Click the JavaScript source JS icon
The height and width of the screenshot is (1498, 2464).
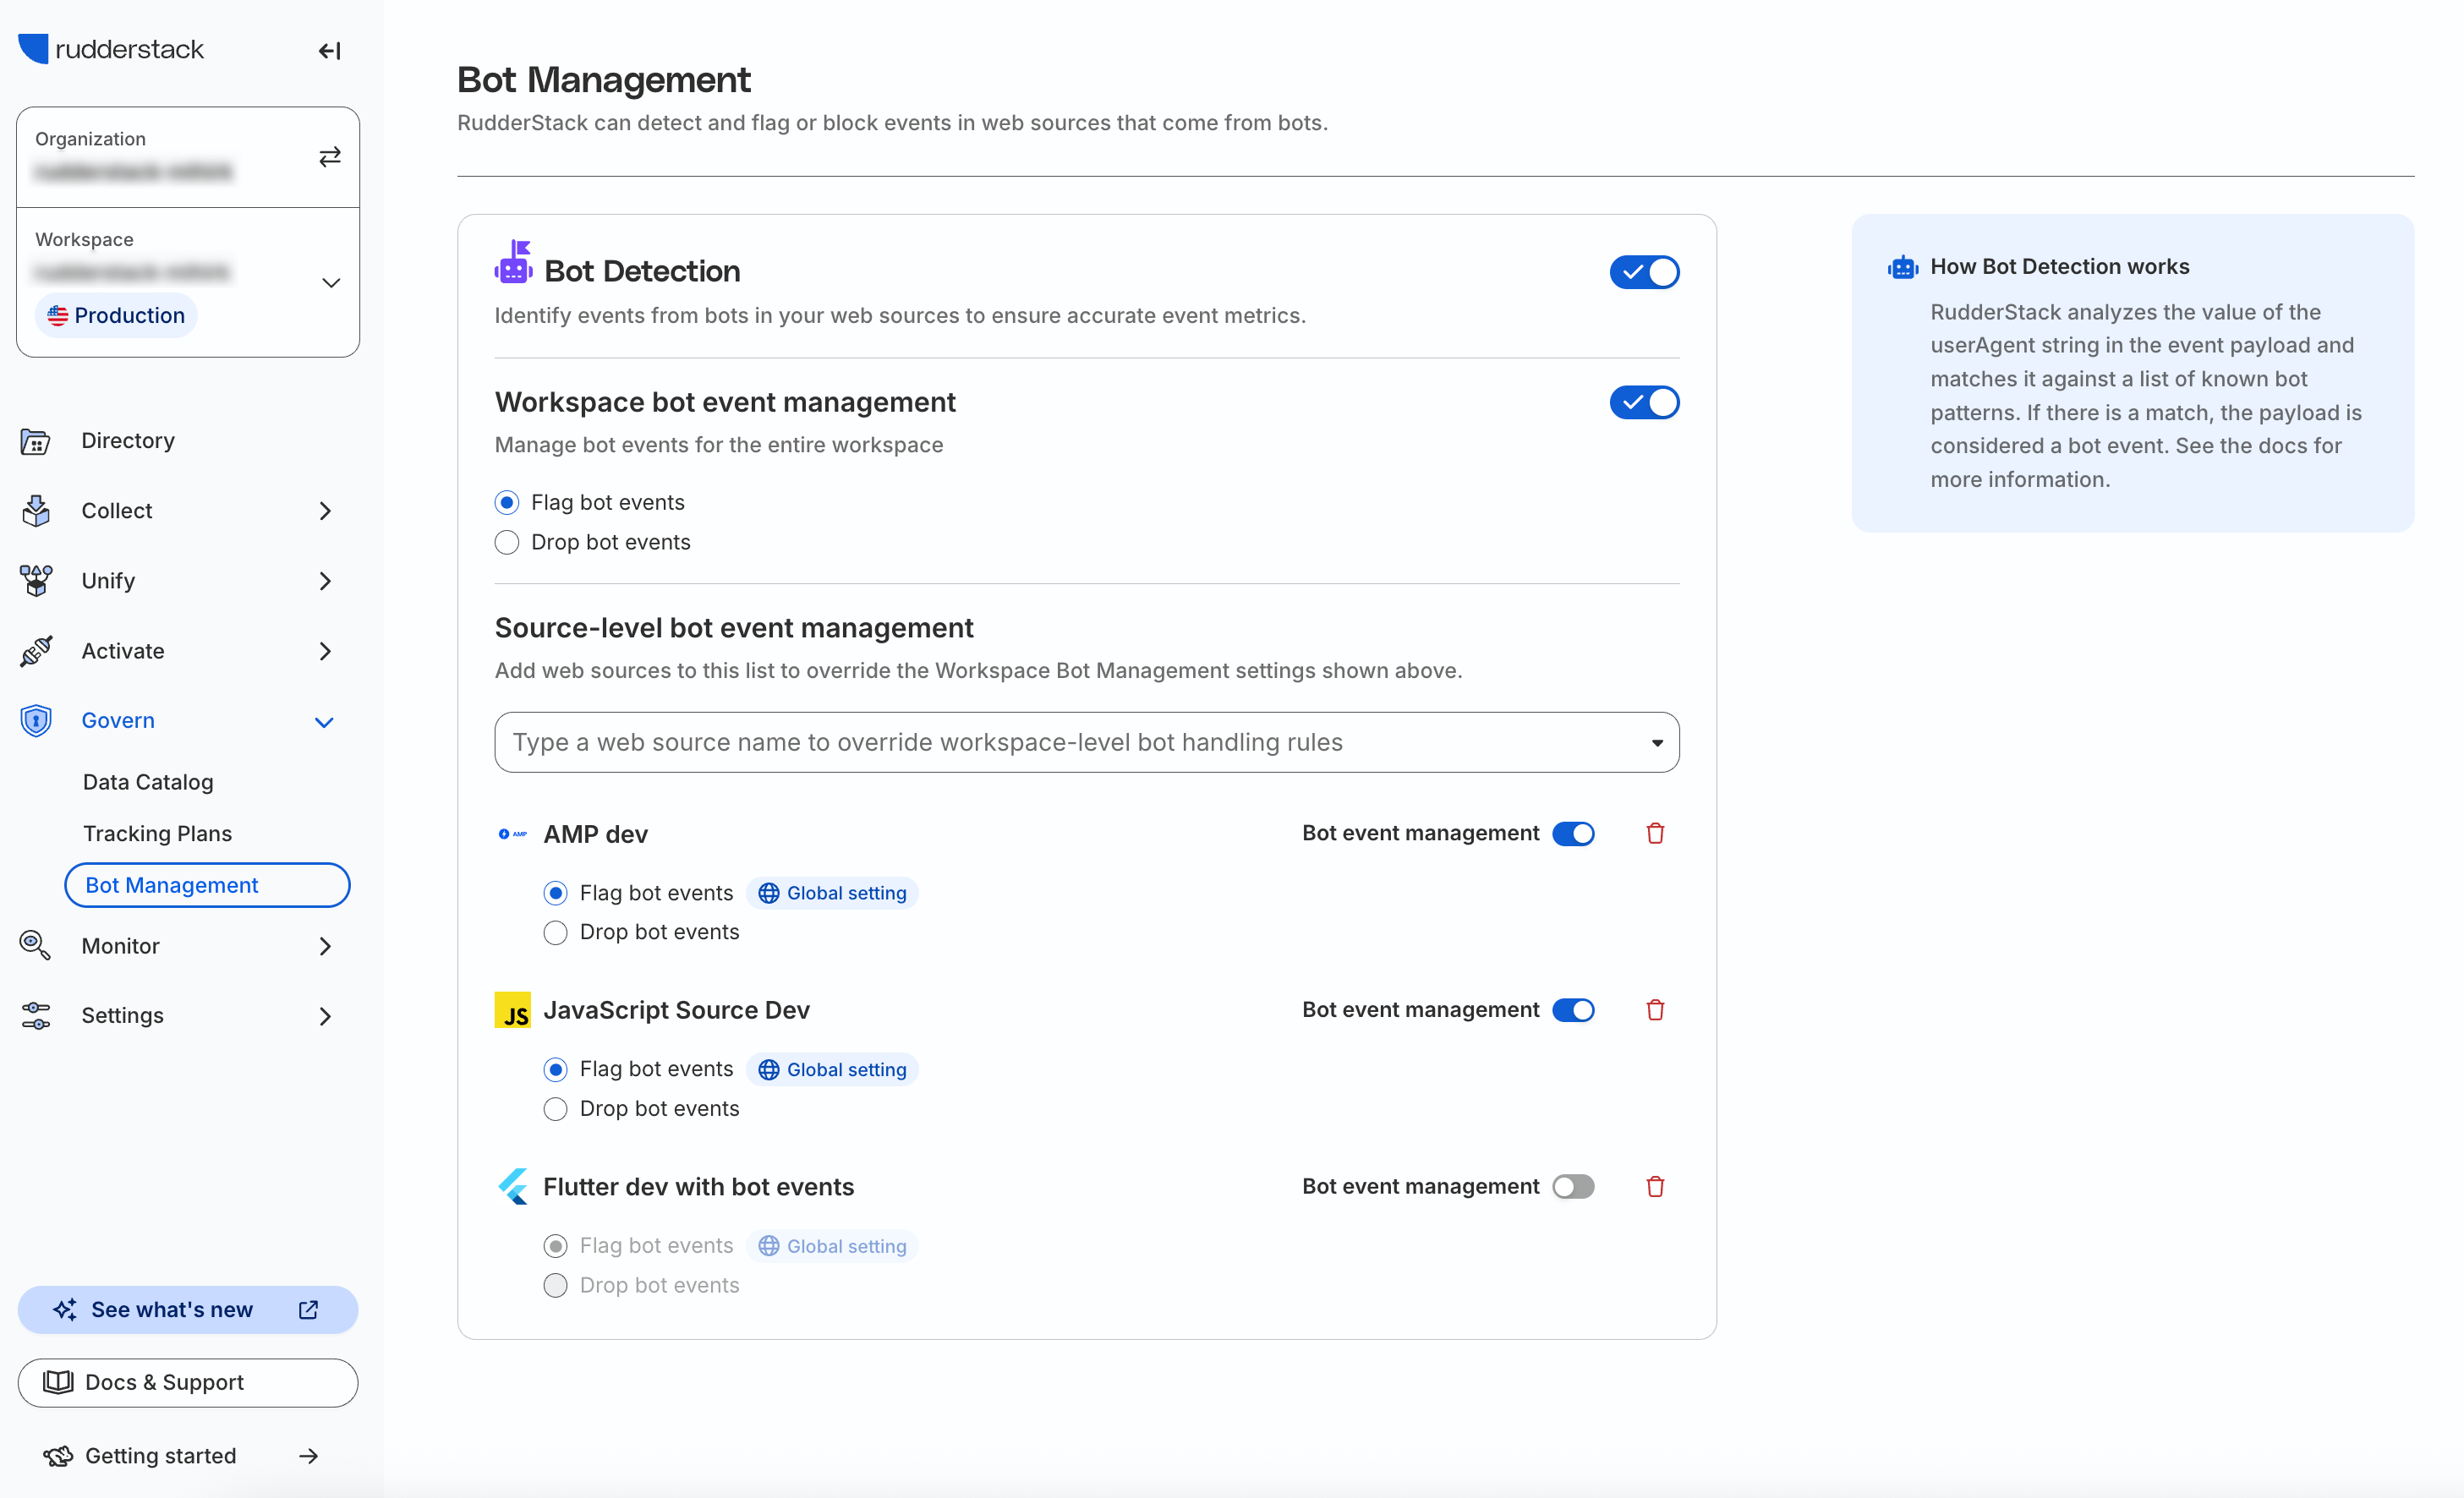click(513, 1010)
